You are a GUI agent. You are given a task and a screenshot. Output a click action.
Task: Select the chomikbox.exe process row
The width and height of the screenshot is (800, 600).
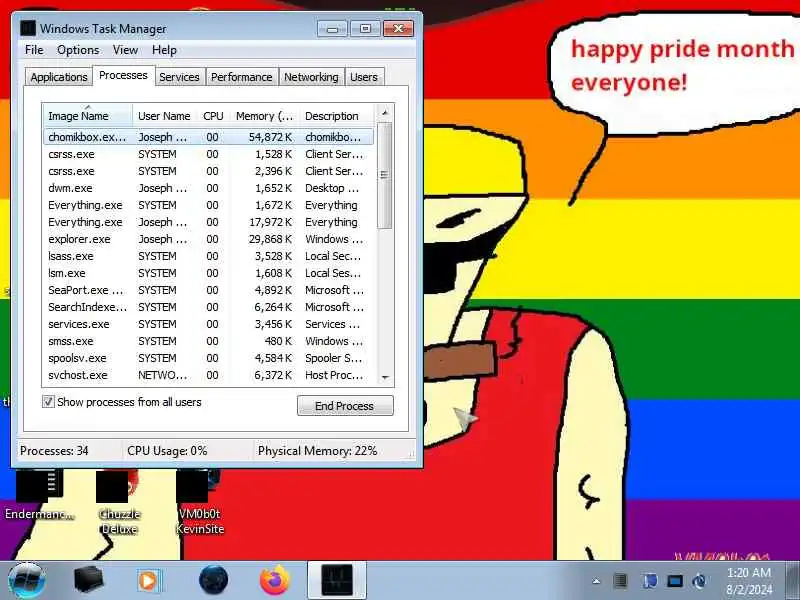[208, 137]
